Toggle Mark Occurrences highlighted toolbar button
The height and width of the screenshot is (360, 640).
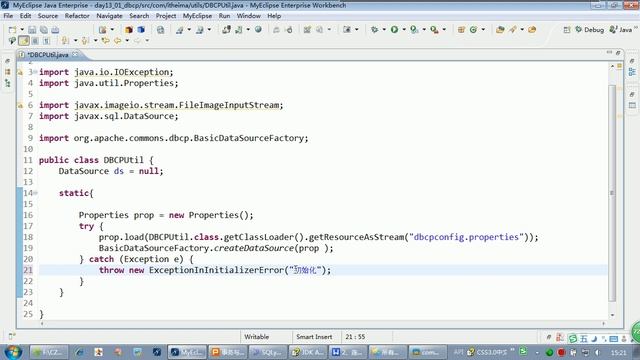[24, 41]
